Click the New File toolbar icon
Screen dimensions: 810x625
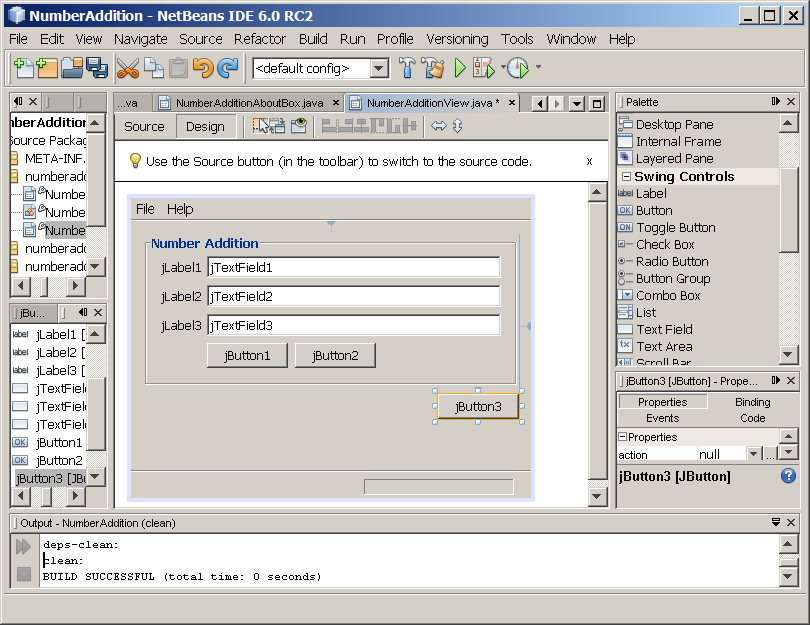(23, 68)
